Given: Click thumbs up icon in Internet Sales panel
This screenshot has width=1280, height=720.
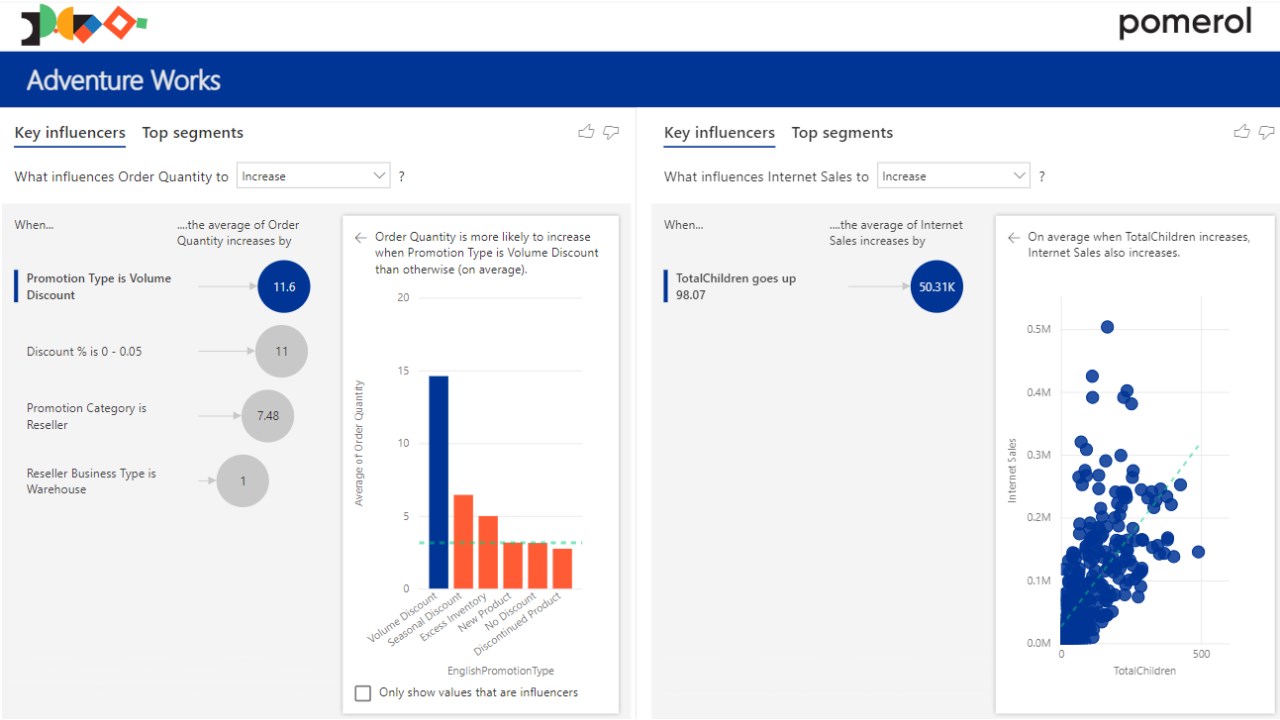Looking at the screenshot, I should click(1242, 132).
